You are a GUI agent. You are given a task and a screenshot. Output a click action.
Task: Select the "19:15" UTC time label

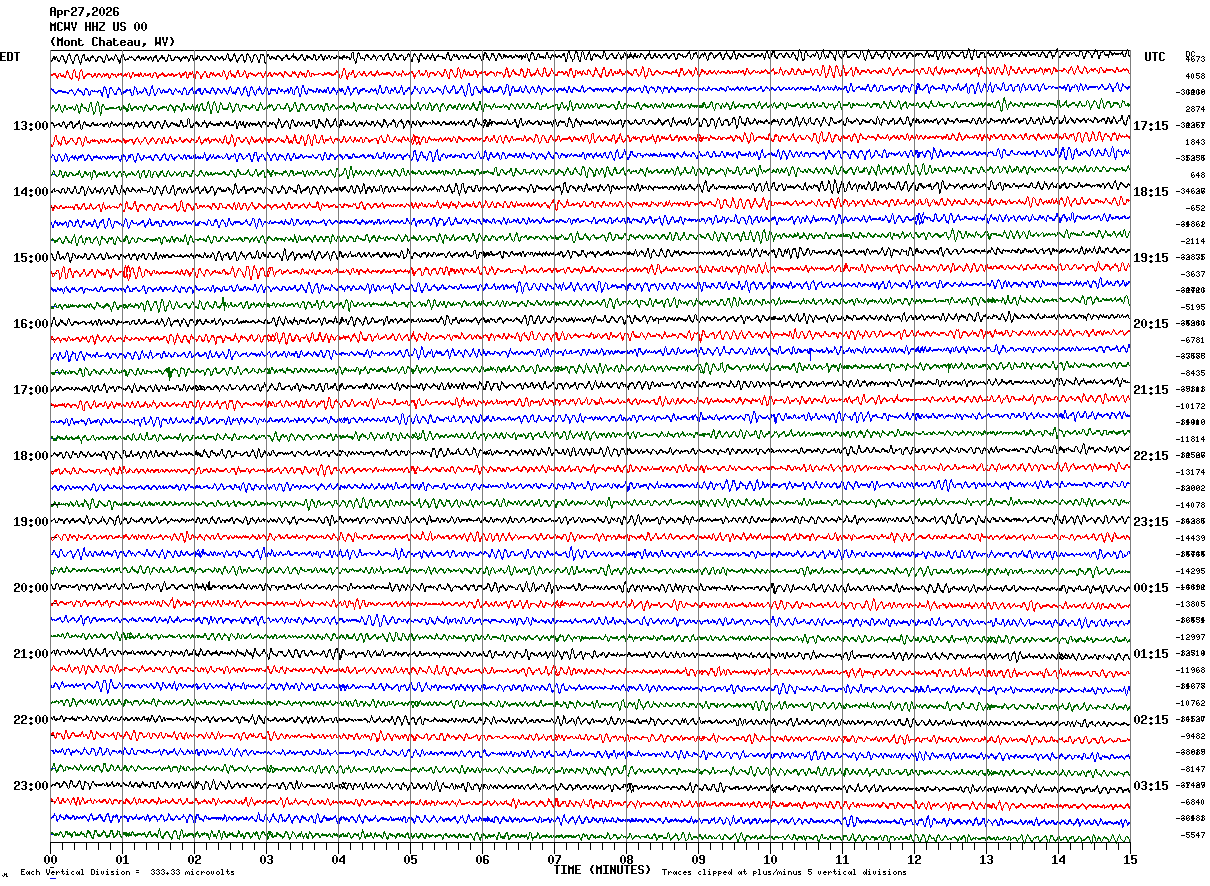pos(1151,258)
